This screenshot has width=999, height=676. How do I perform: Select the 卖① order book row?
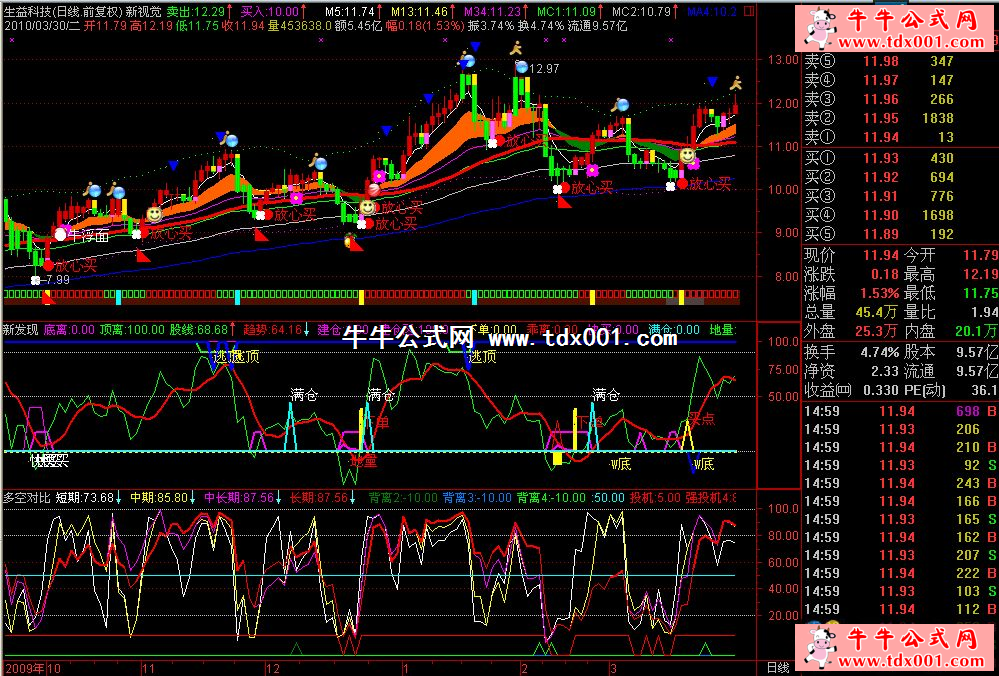click(898, 137)
